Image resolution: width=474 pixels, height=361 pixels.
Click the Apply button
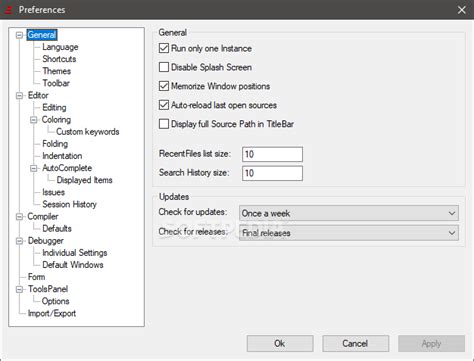[431, 343]
